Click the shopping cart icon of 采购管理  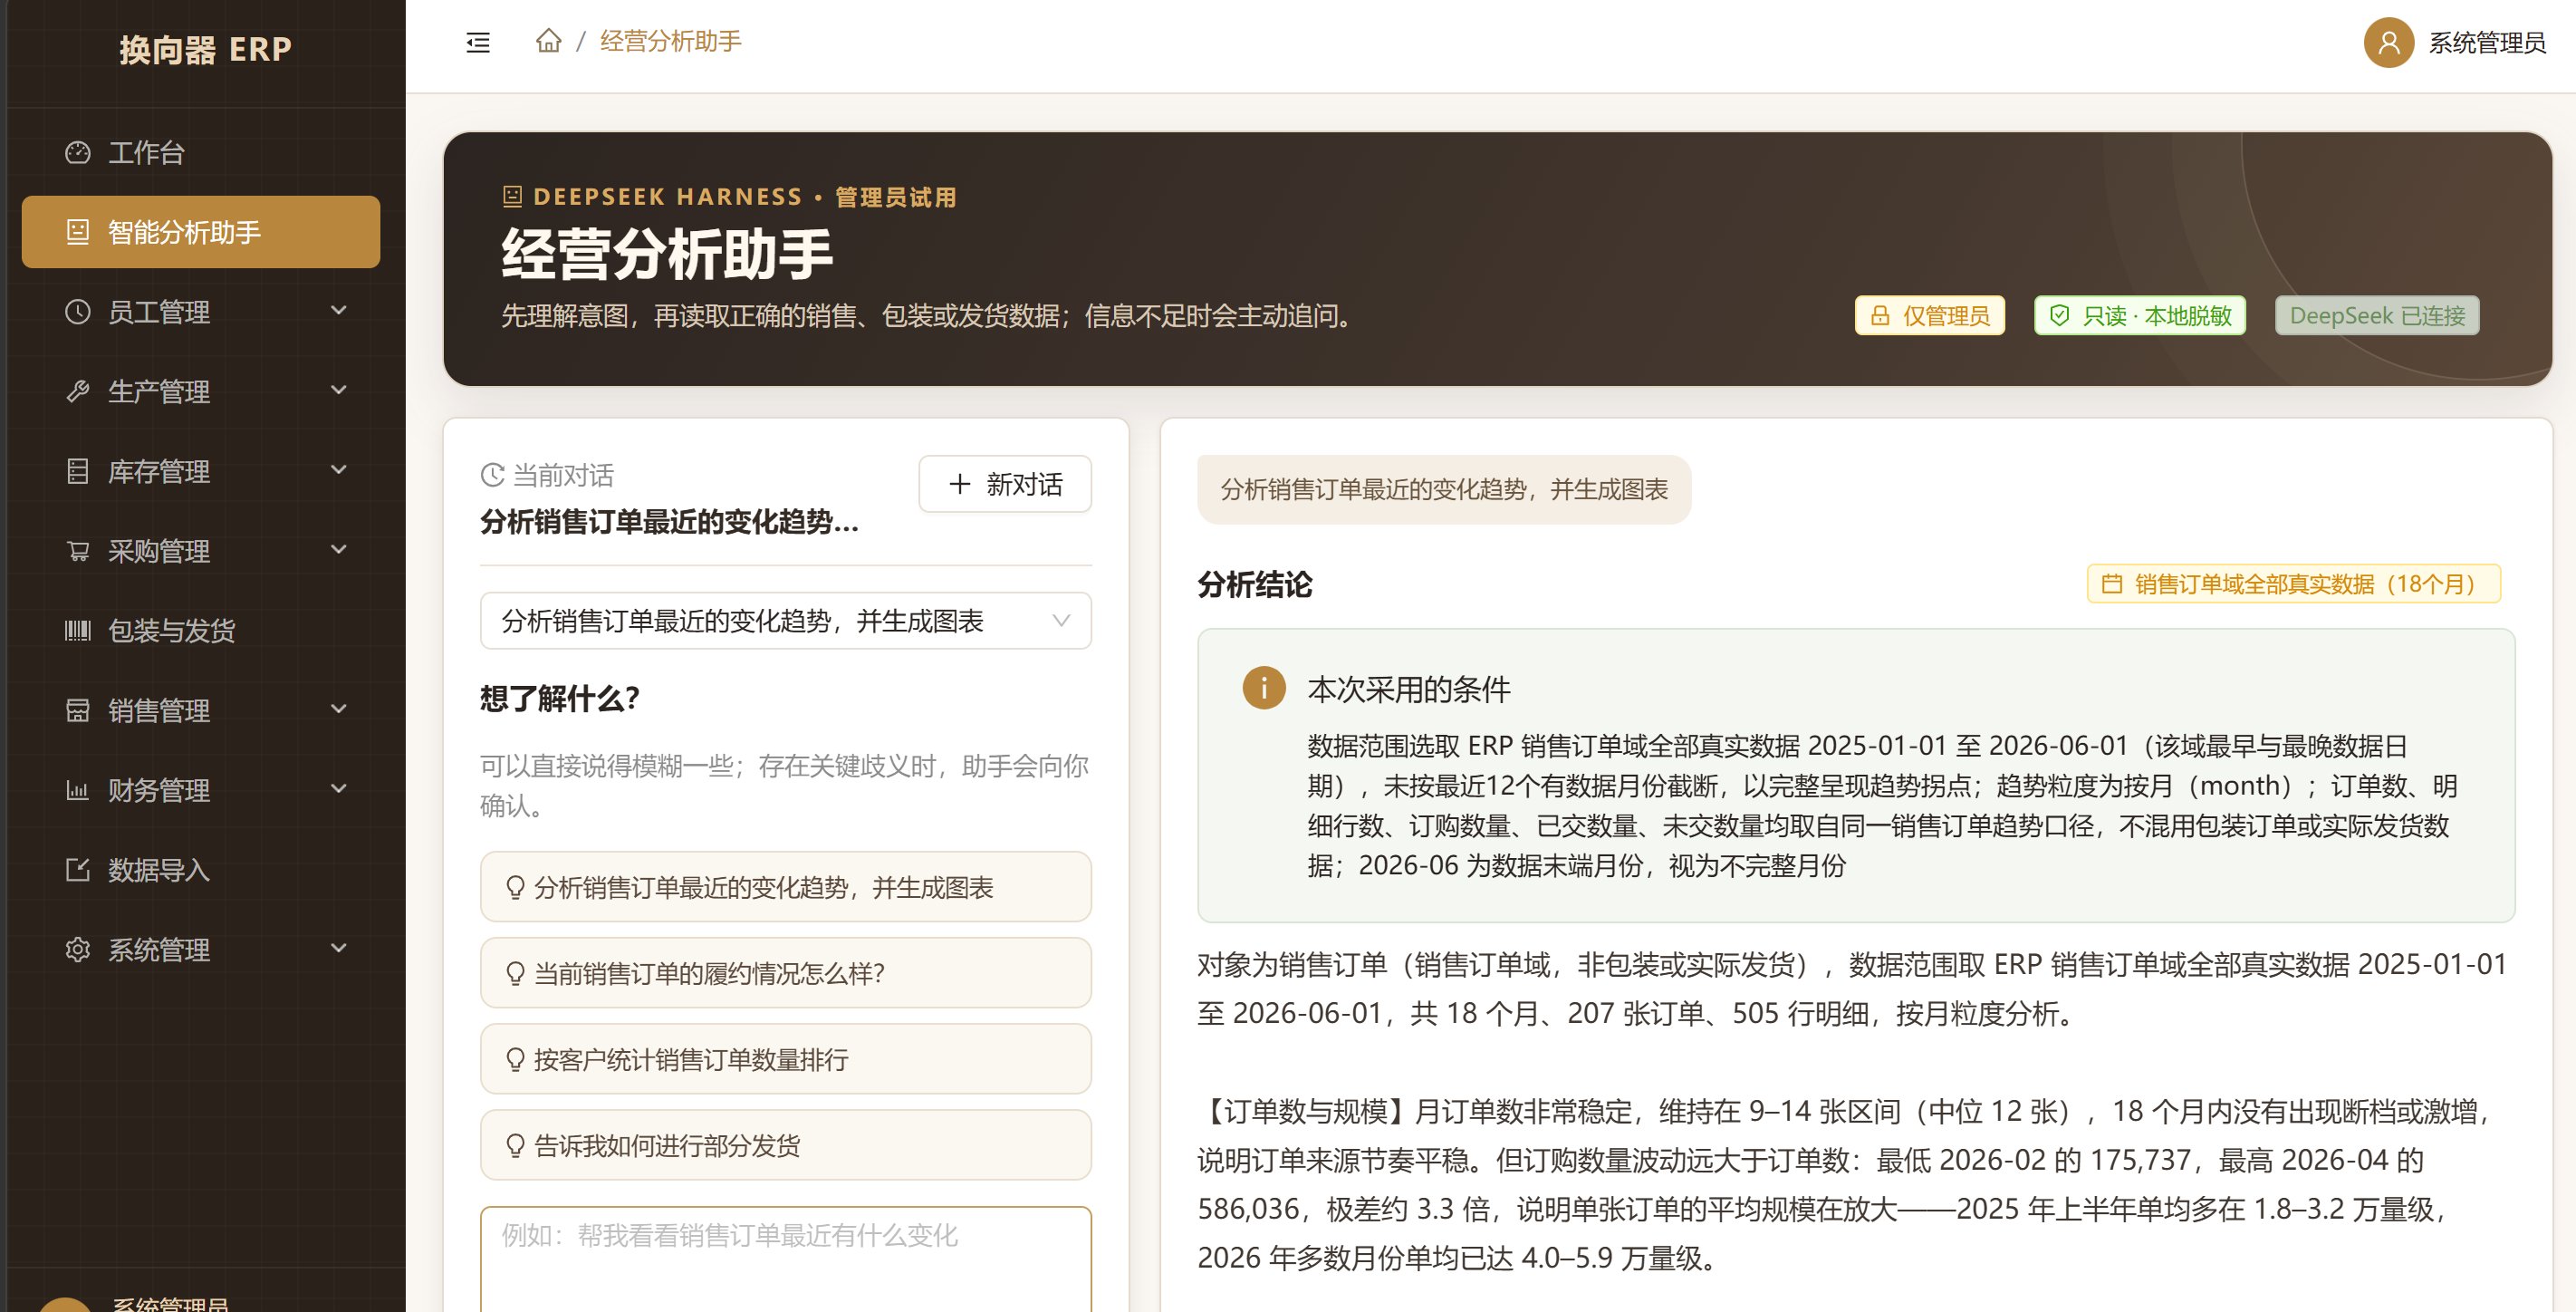tap(78, 551)
